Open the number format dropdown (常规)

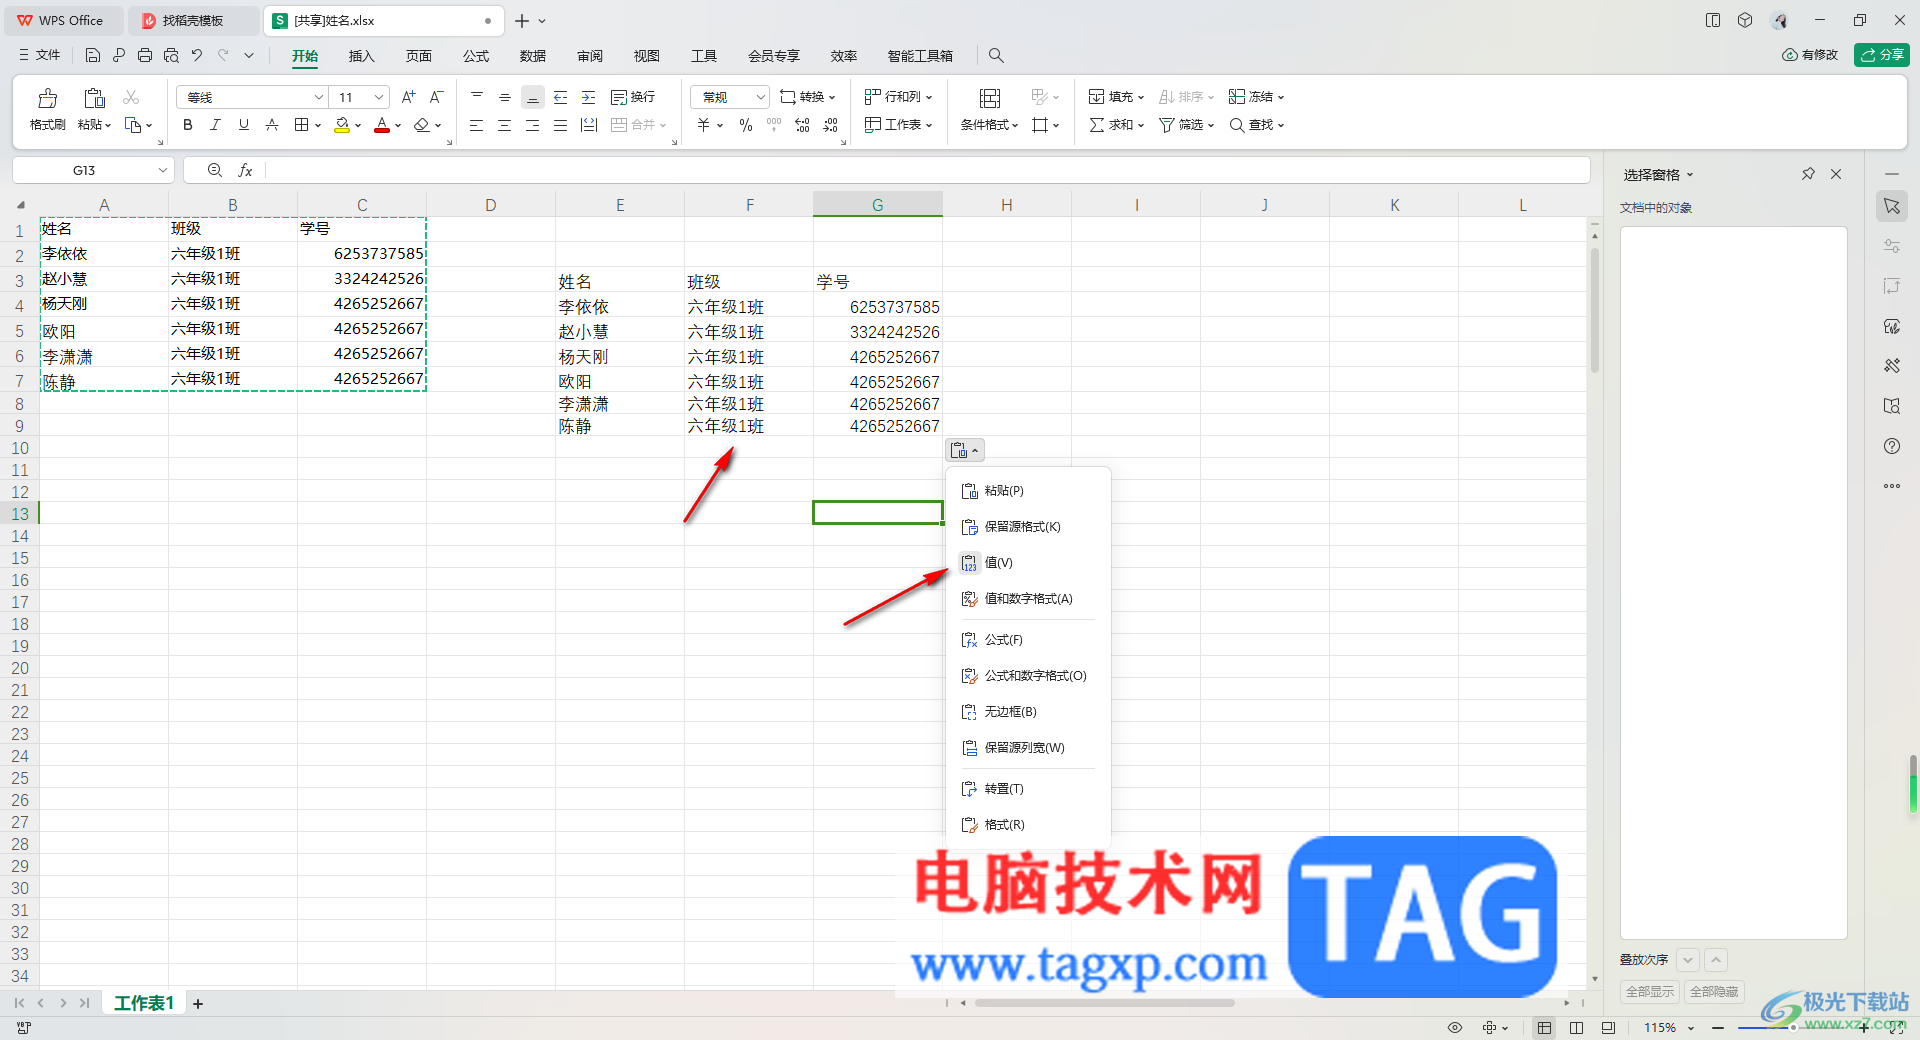[760, 97]
